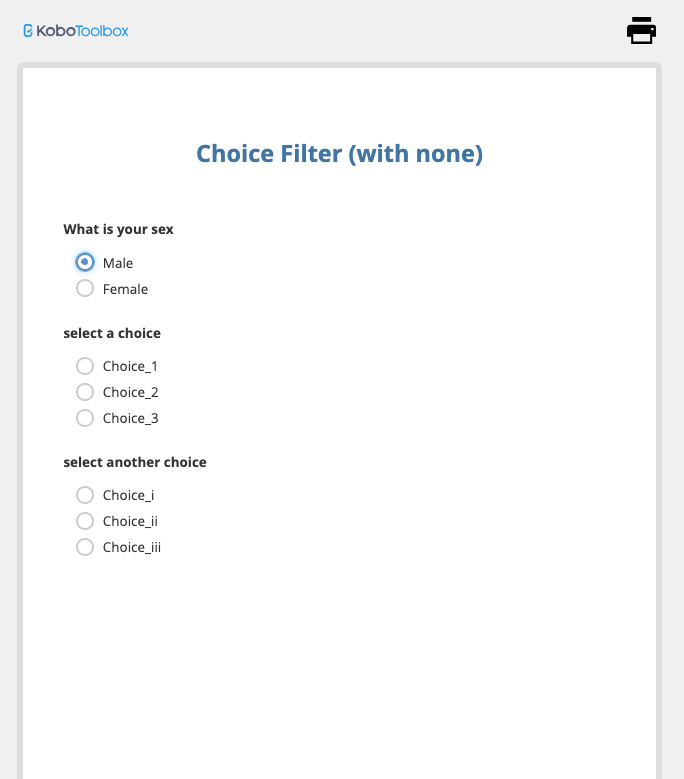Click the "Male" option label text

[x=118, y=263]
